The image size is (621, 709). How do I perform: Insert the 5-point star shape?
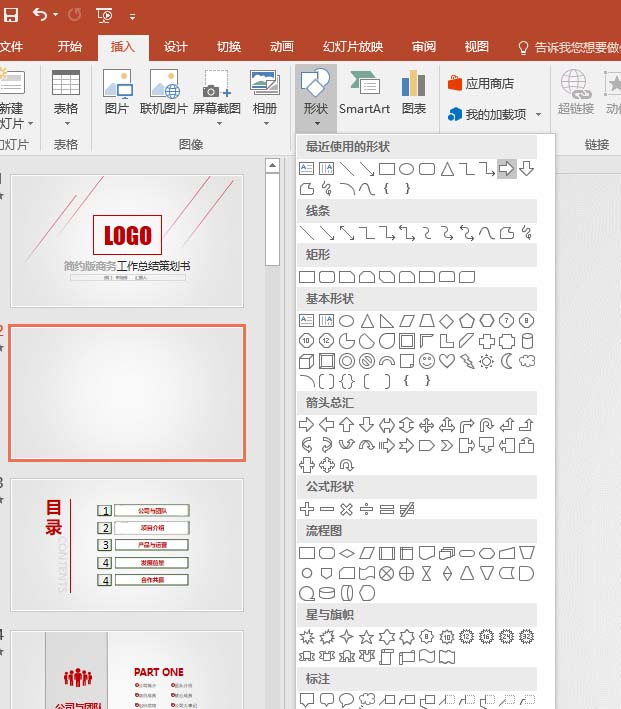(x=367, y=637)
